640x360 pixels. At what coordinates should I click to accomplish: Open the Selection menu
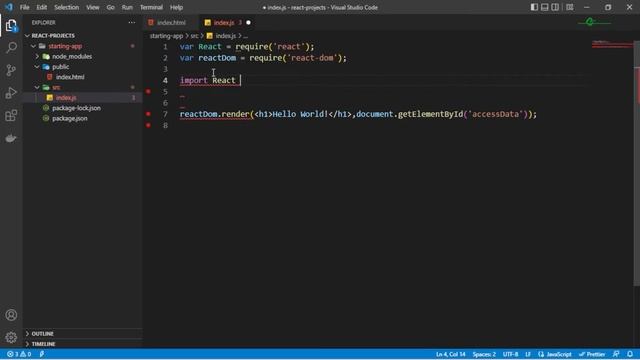pos(67,7)
